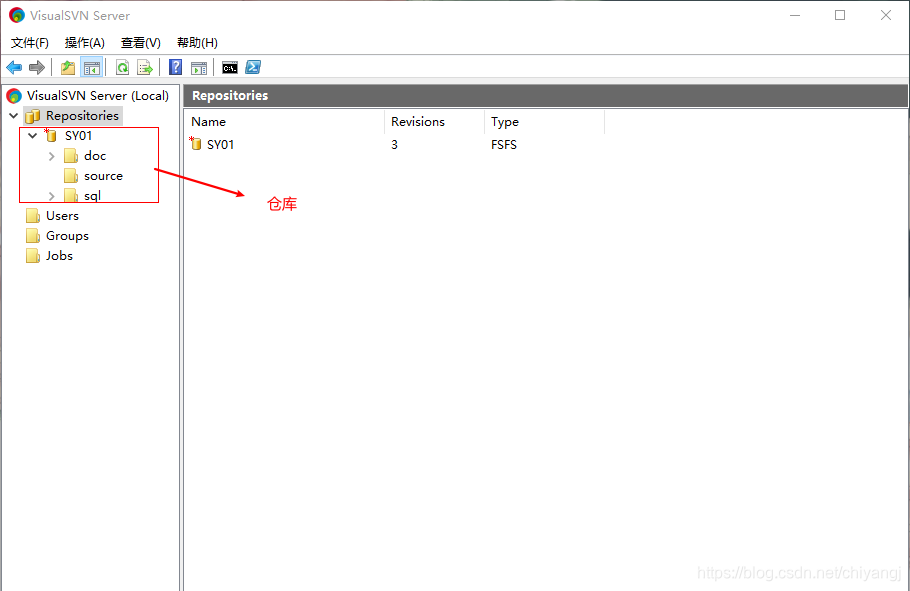Click the revision count 3 cell
The image size is (910, 591).
tap(395, 145)
